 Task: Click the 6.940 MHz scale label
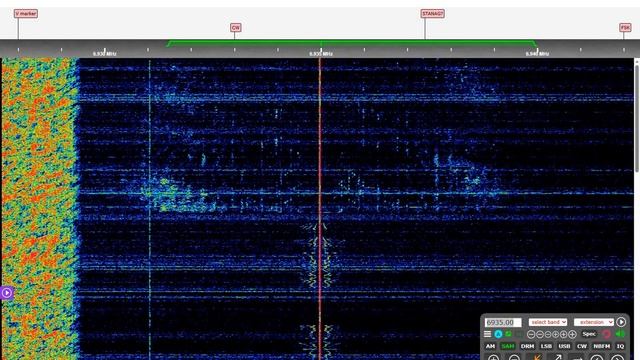tap(537, 53)
